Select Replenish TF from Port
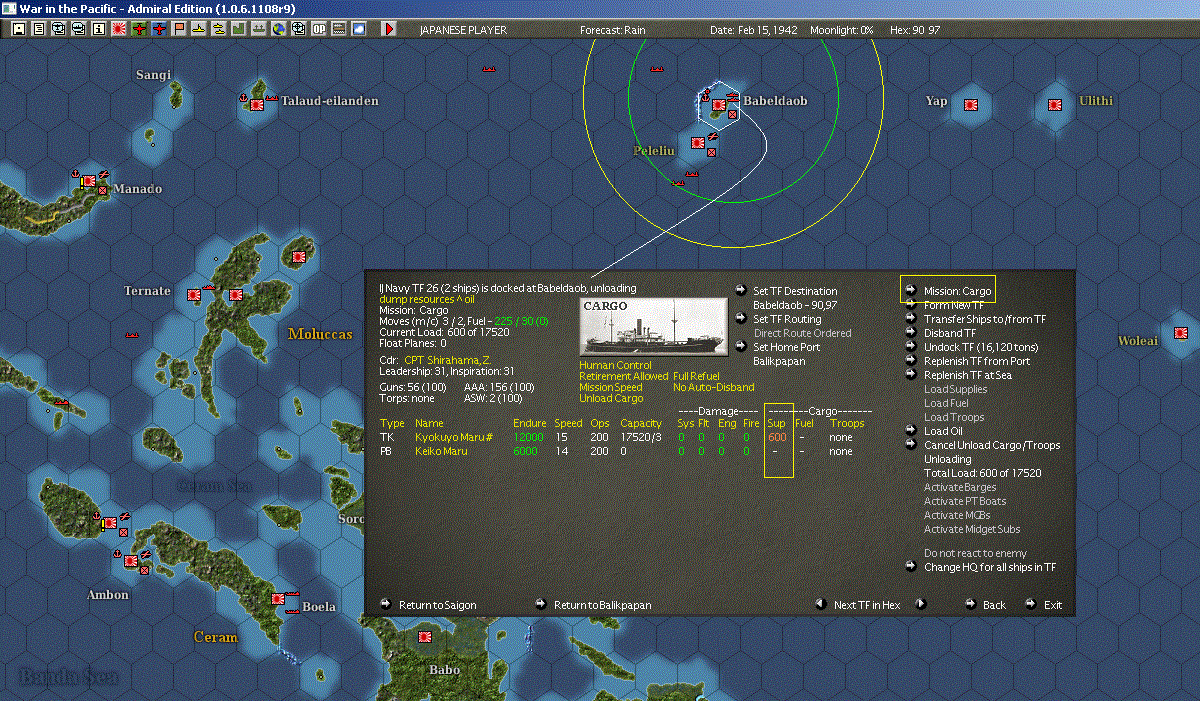 (x=977, y=361)
